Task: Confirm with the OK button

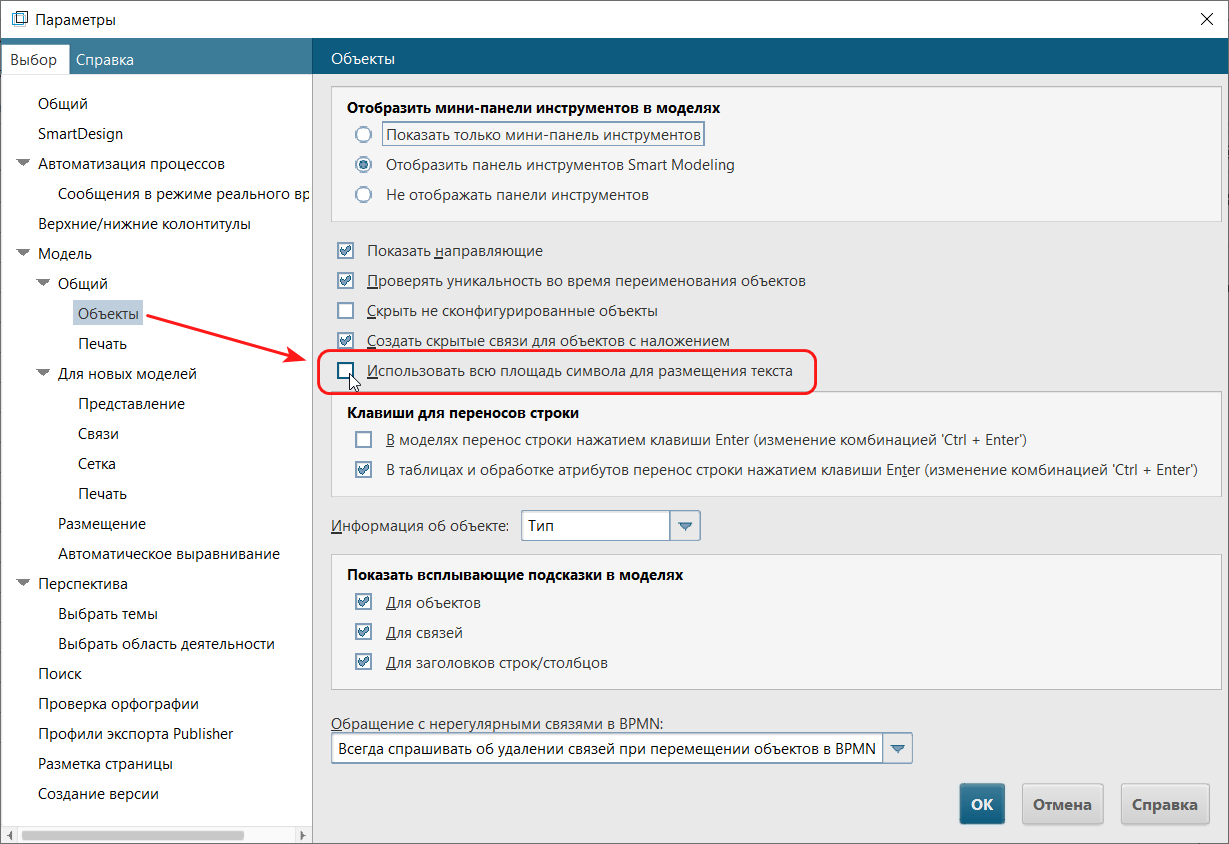Action: (x=982, y=804)
